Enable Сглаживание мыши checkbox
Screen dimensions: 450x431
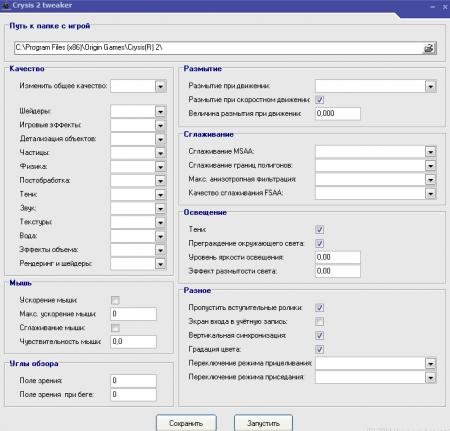point(115,328)
